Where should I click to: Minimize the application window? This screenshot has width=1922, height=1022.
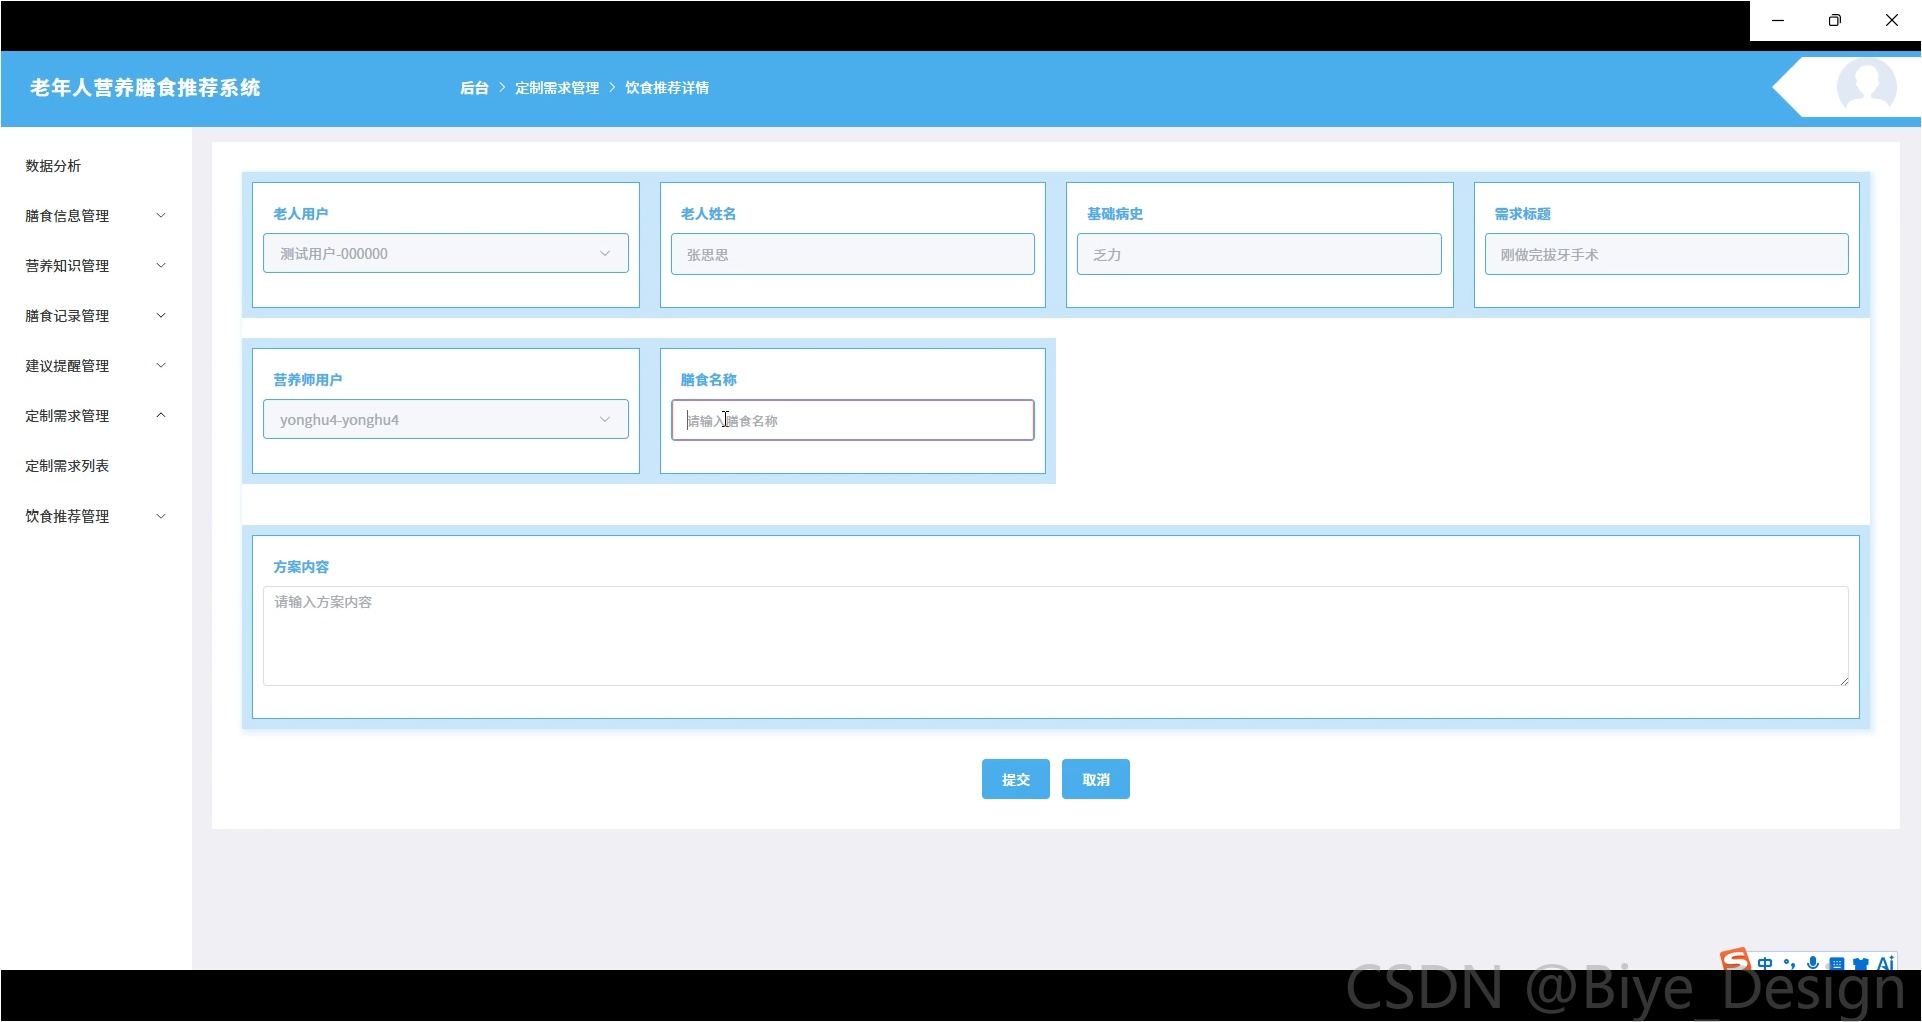click(1778, 20)
